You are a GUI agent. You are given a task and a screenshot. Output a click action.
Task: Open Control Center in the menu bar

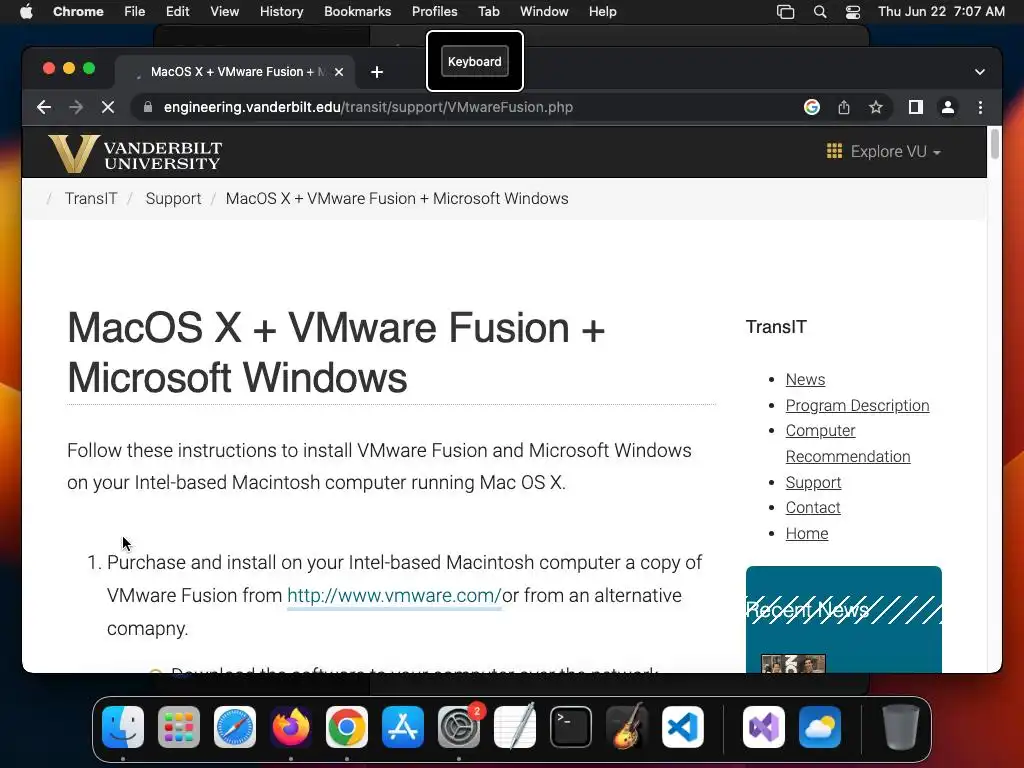point(853,11)
